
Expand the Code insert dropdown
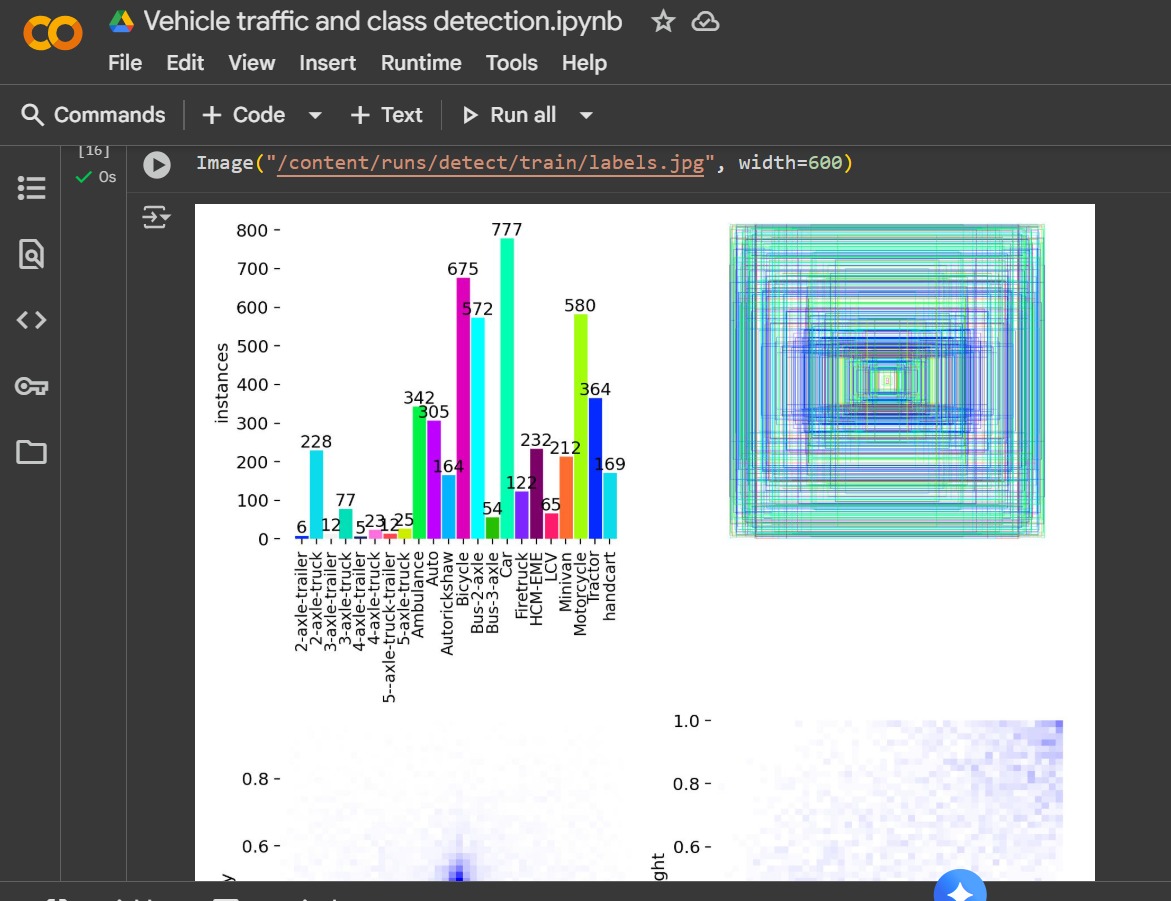(315, 114)
